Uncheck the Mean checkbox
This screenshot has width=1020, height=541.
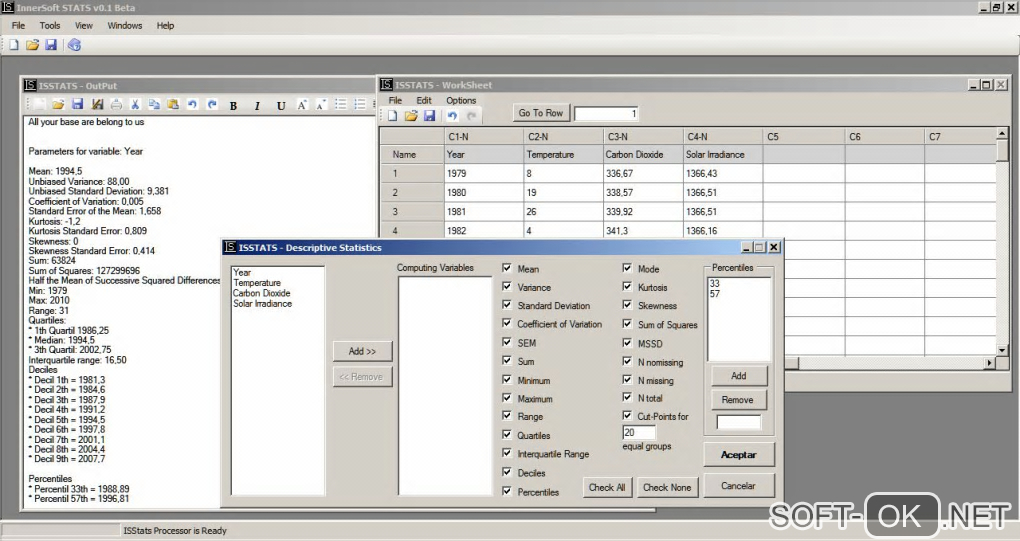coord(507,268)
